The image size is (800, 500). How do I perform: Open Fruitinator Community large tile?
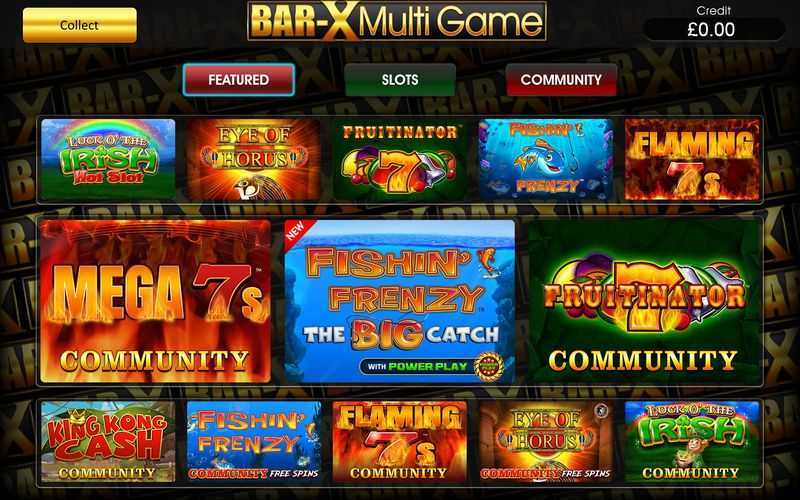tap(644, 301)
